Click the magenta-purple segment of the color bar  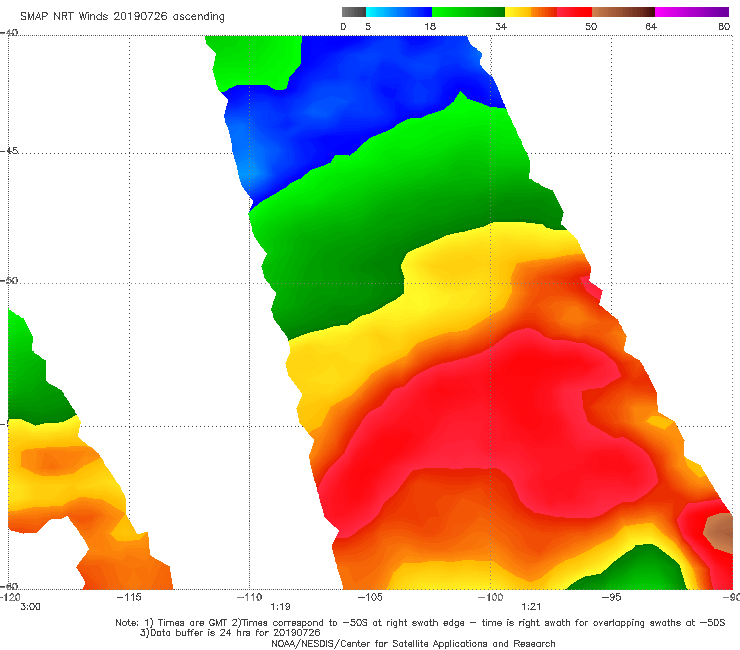692,12
